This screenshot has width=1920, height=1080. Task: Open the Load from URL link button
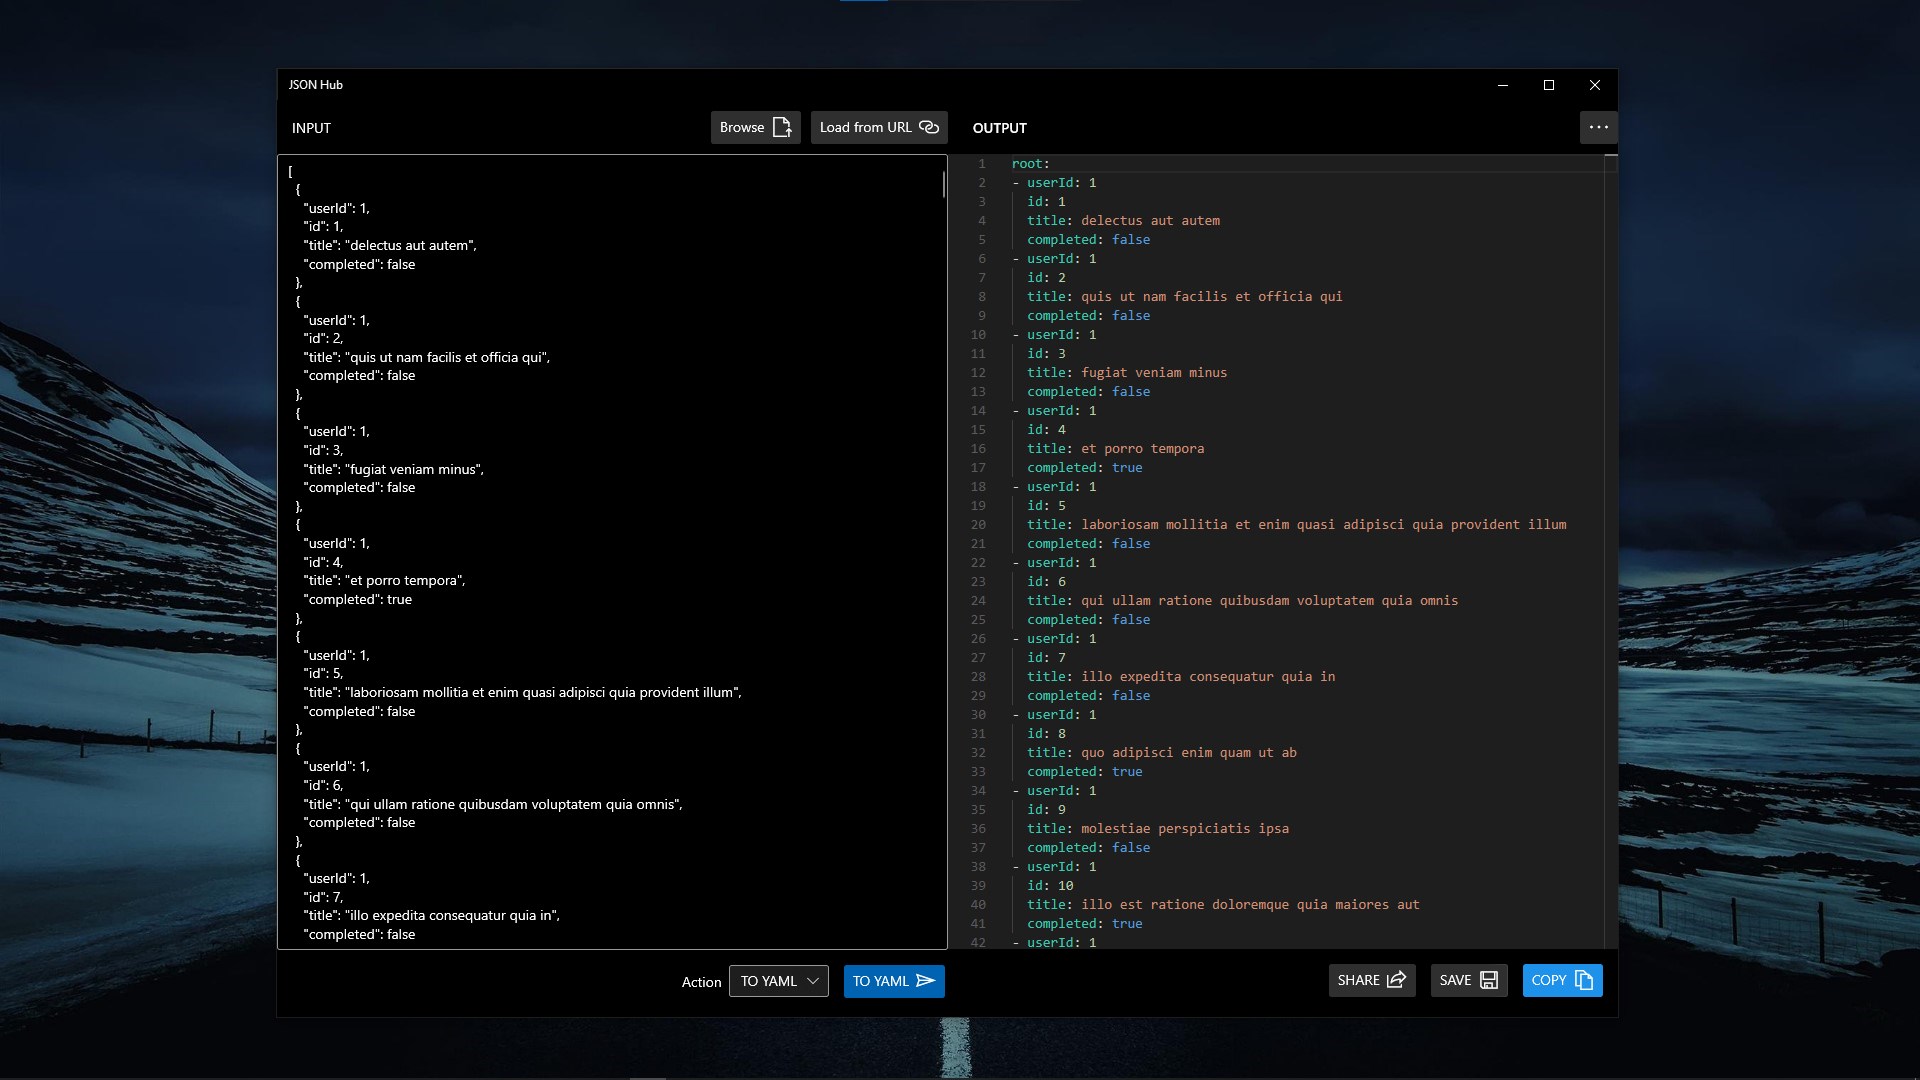878,127
